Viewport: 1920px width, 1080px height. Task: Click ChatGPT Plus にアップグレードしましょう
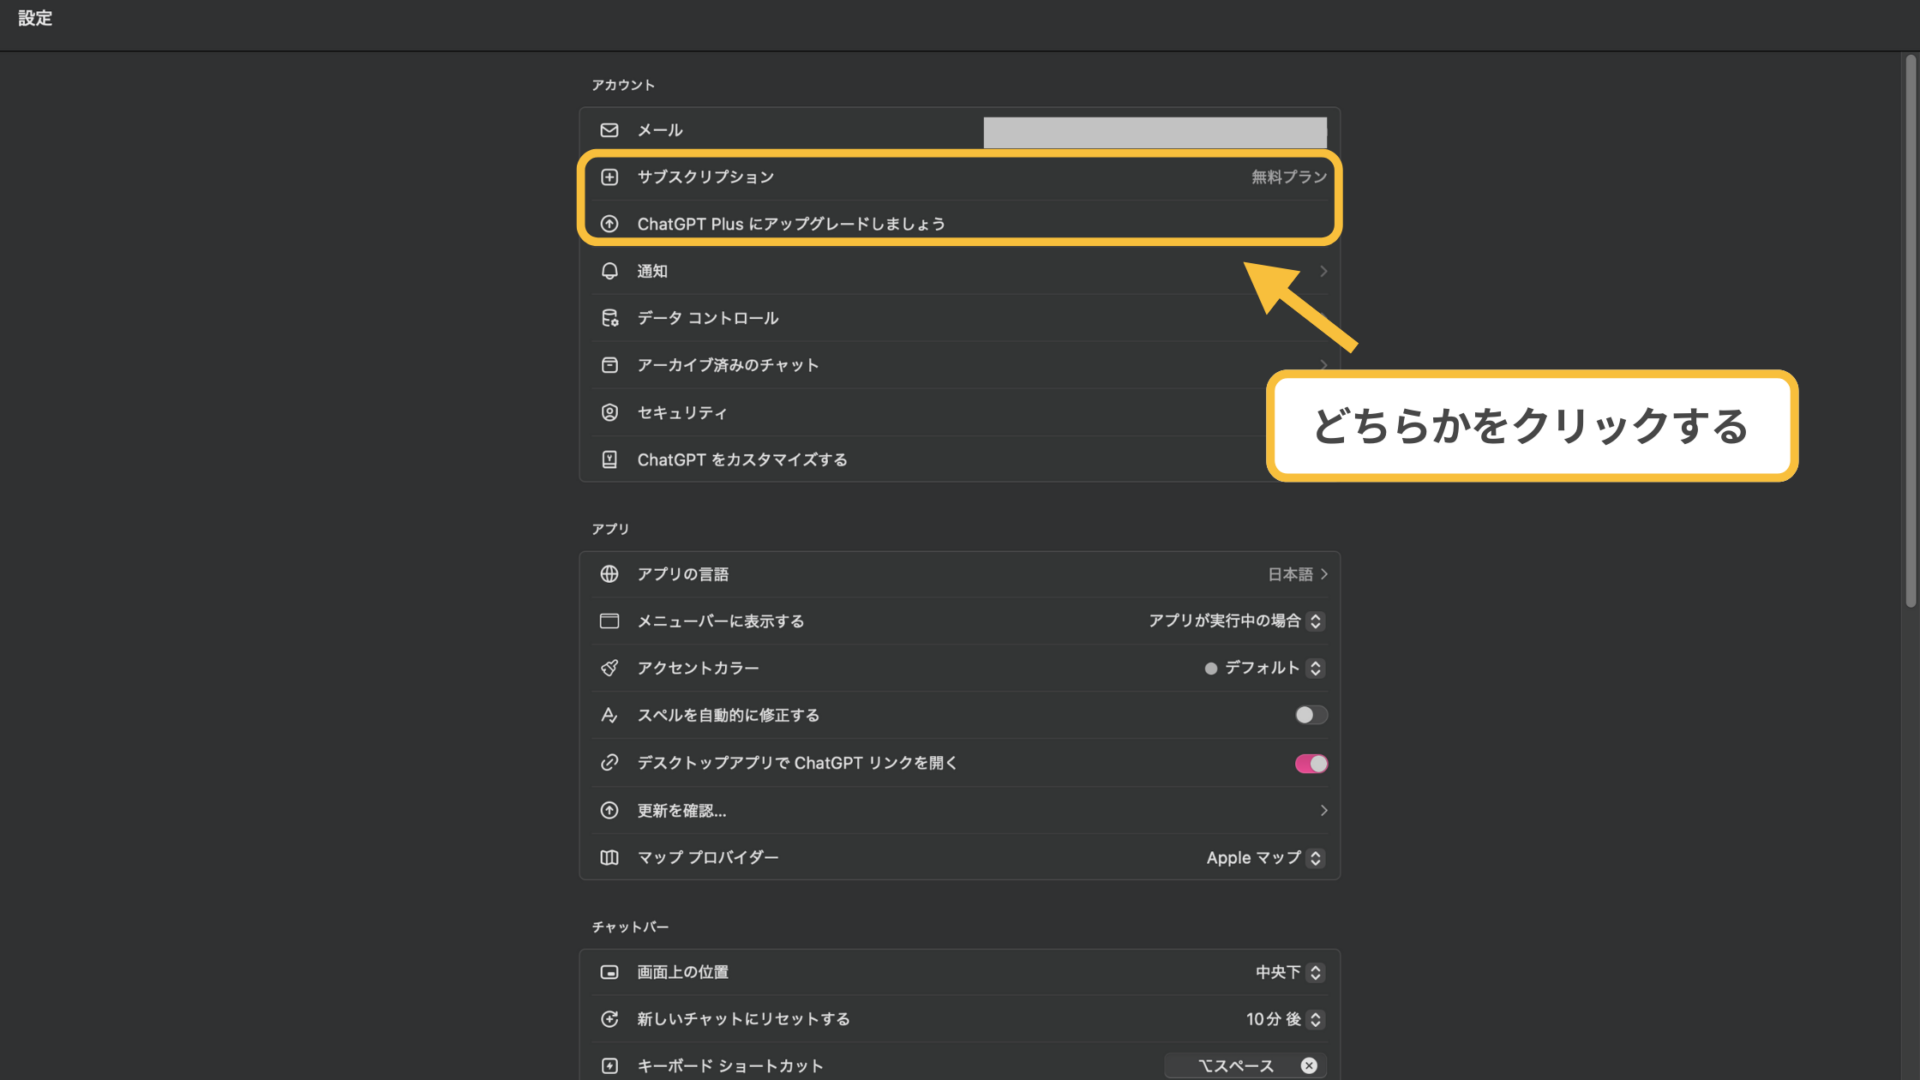(791, 224)
